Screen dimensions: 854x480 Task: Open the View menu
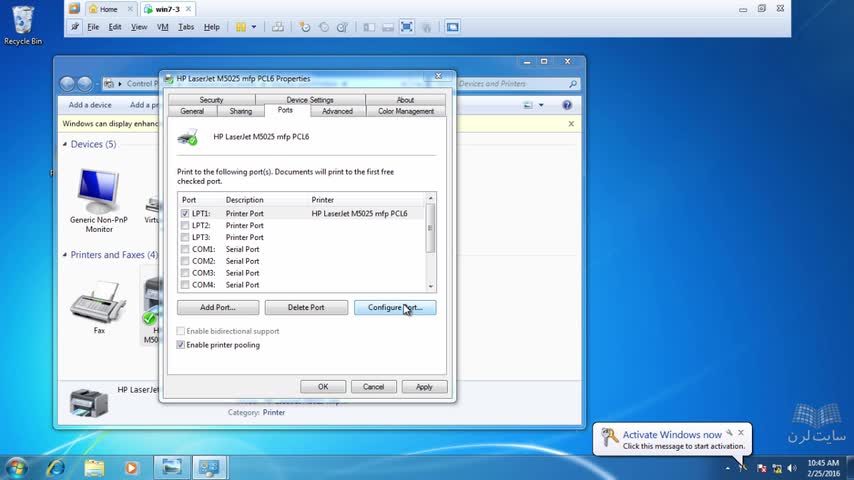coord(139,27)
